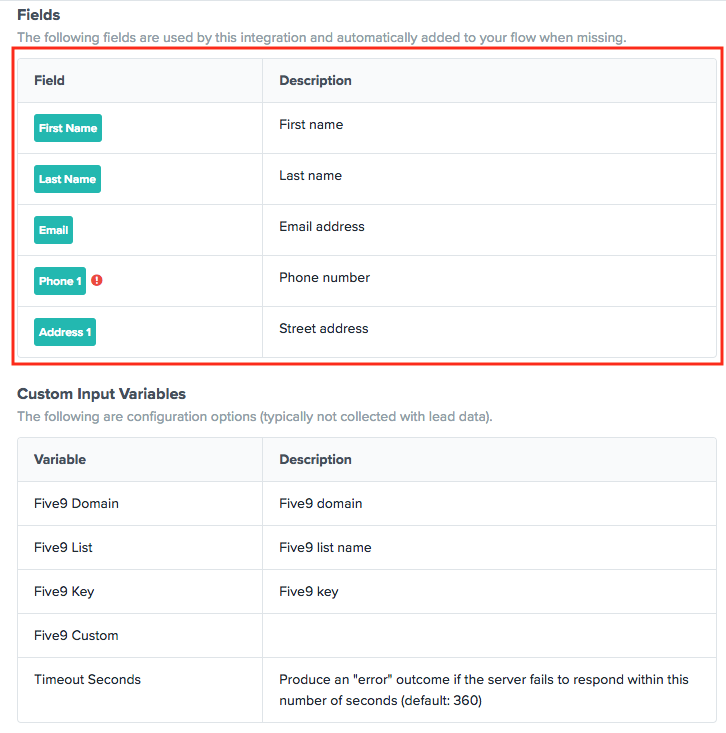This screenshot has height=733, width=726.
Task: Click the Five9 list name description
Action: pos(325,547)
